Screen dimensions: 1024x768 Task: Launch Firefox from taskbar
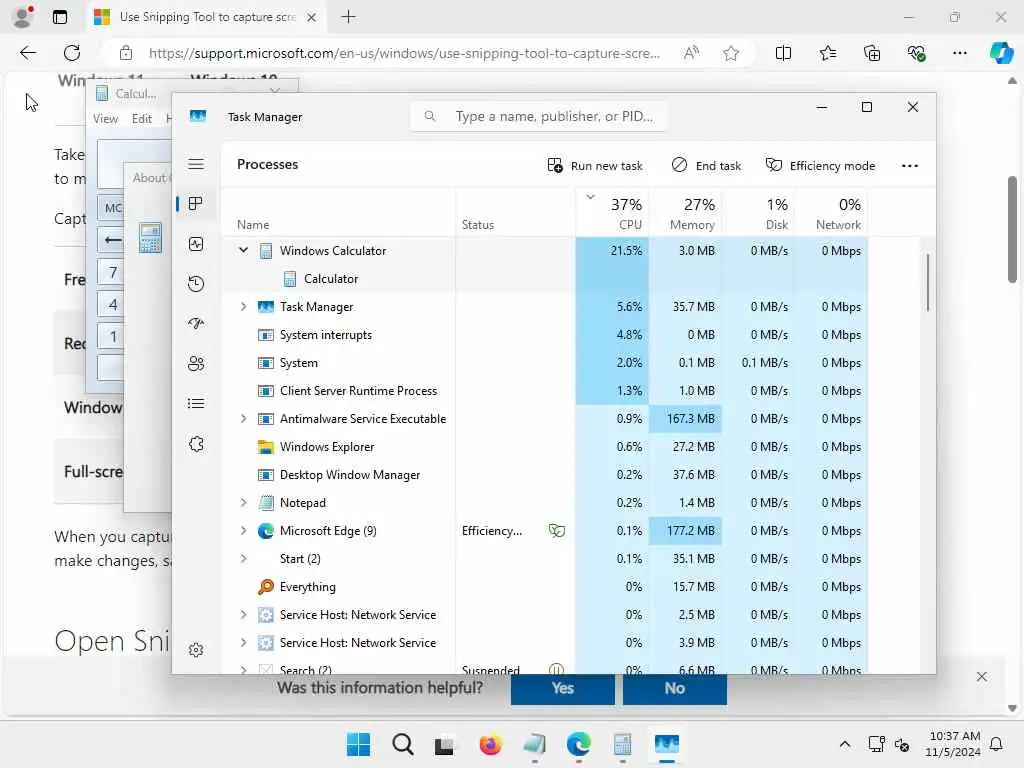point(490,744)
